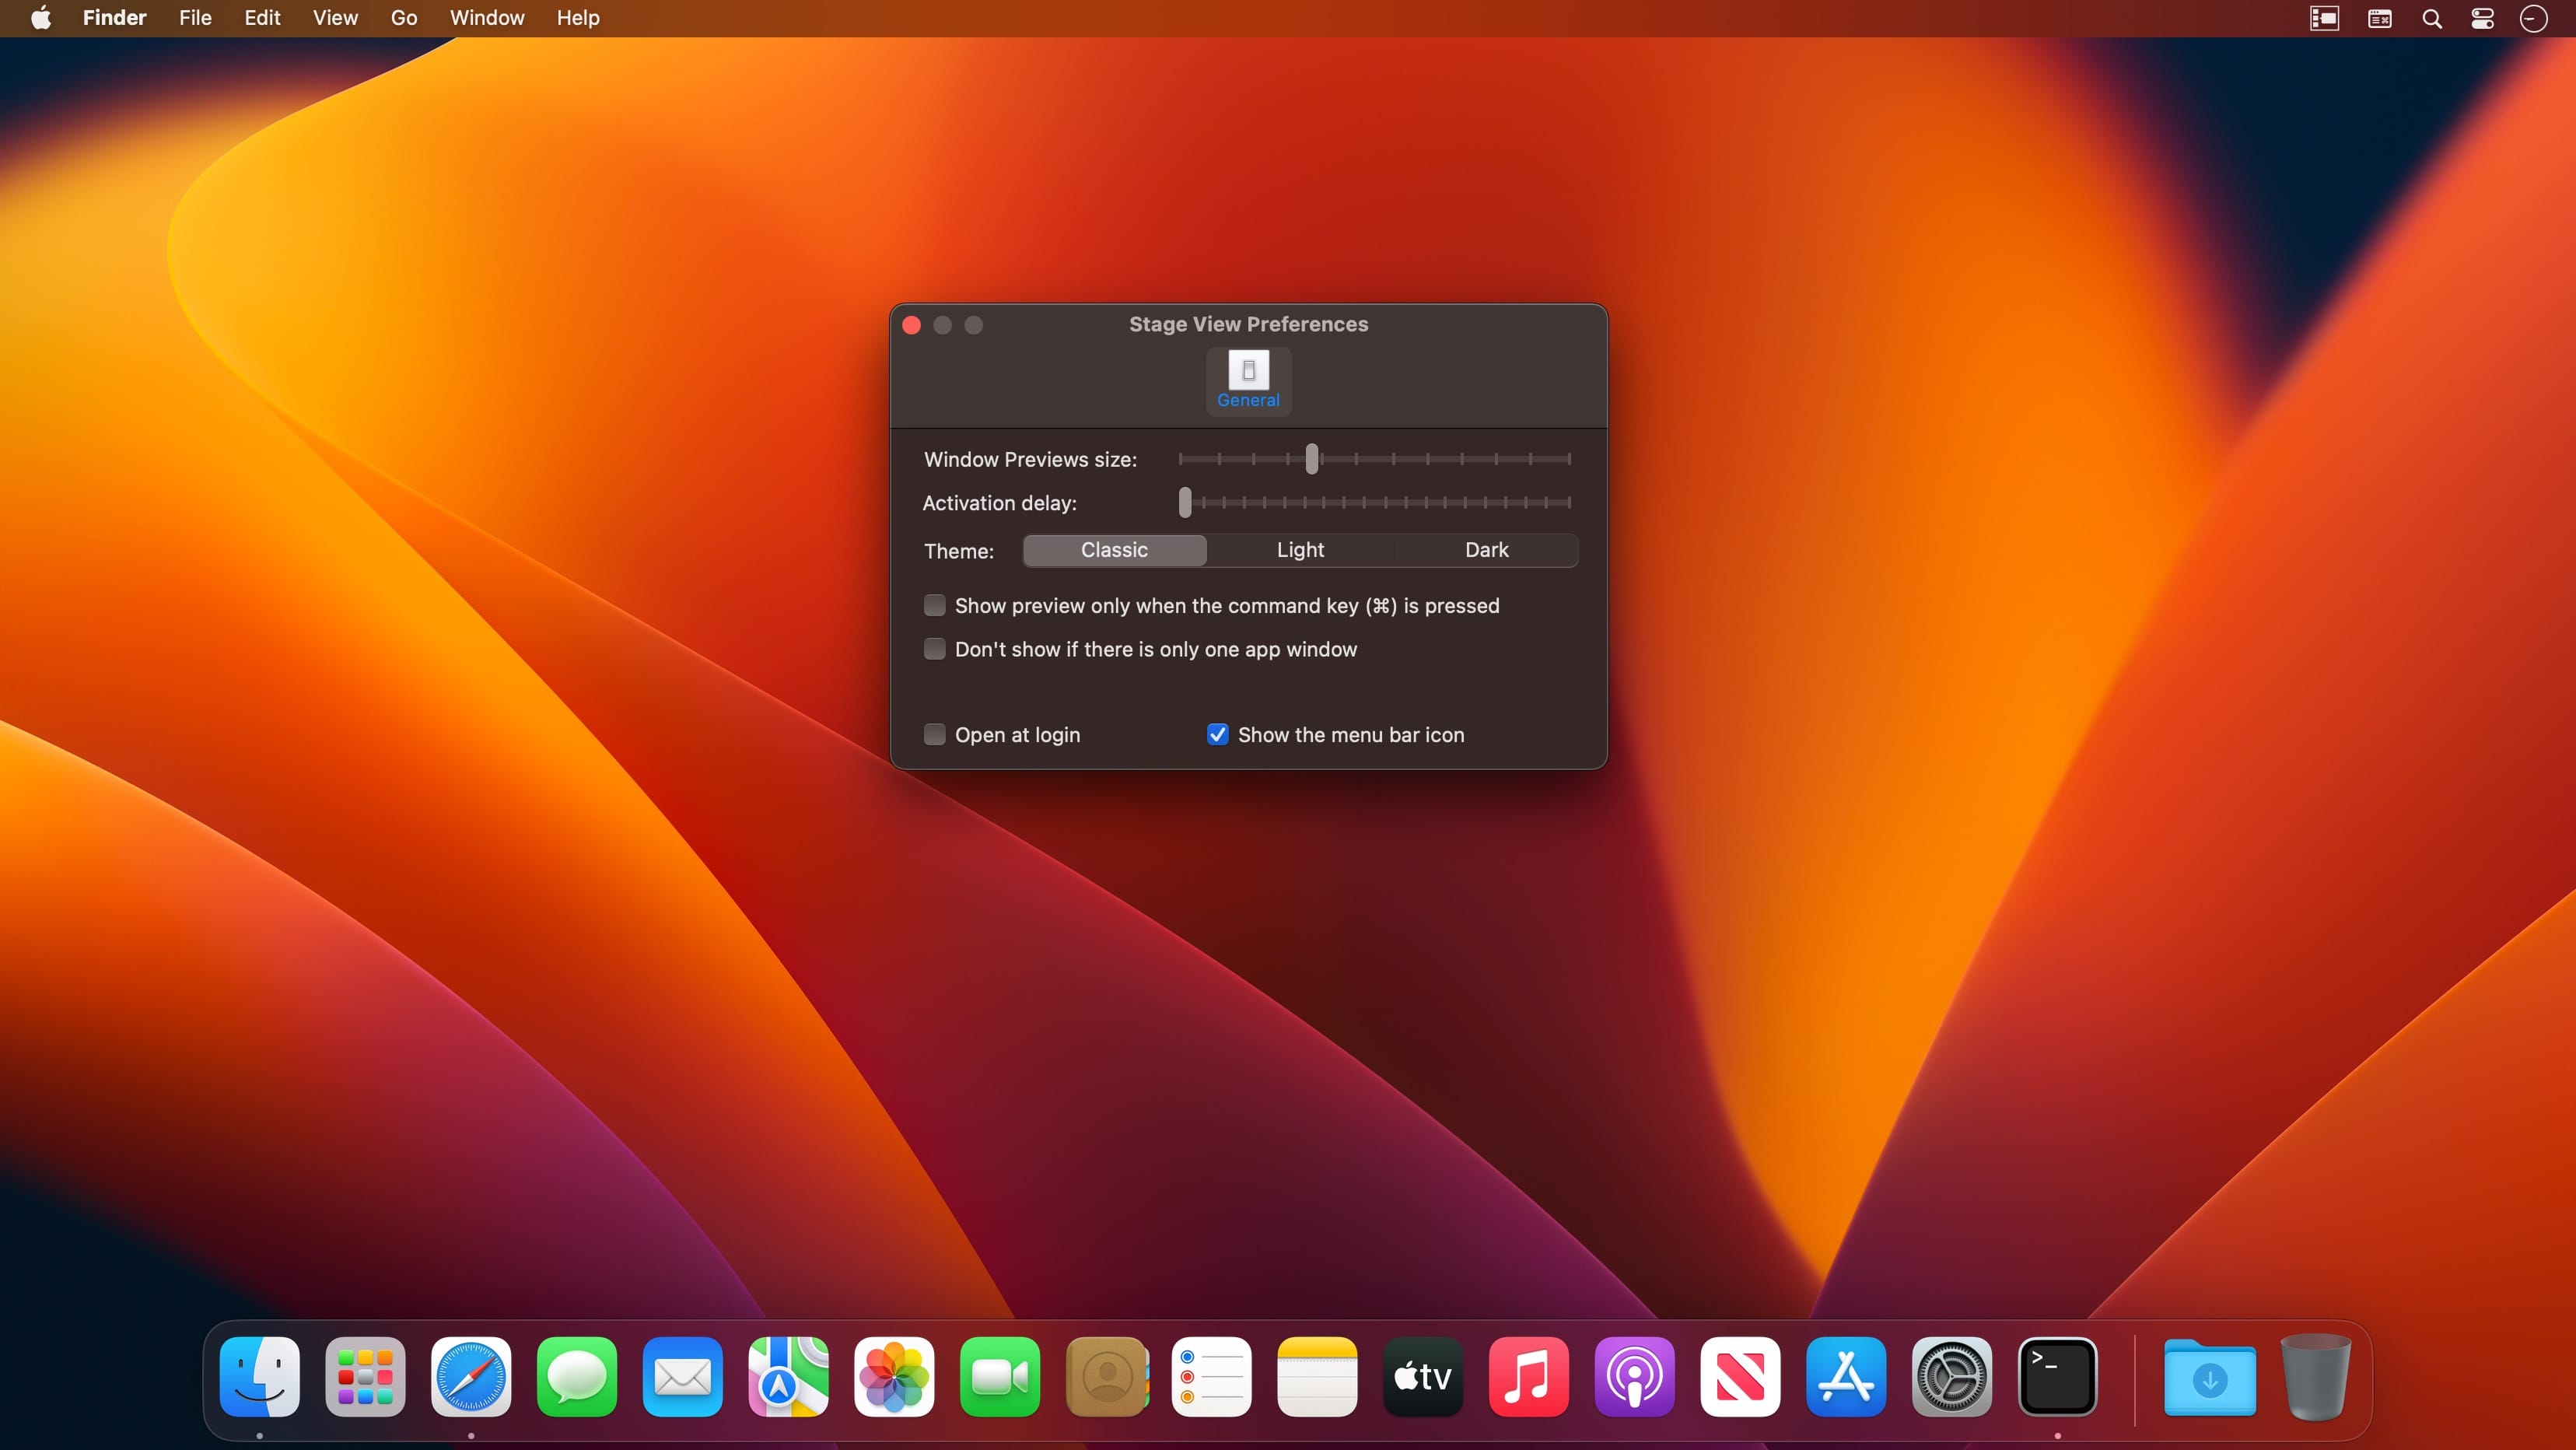Open the Window menu
Screen dimensions: 2576x1450
(x=486, y=18)
